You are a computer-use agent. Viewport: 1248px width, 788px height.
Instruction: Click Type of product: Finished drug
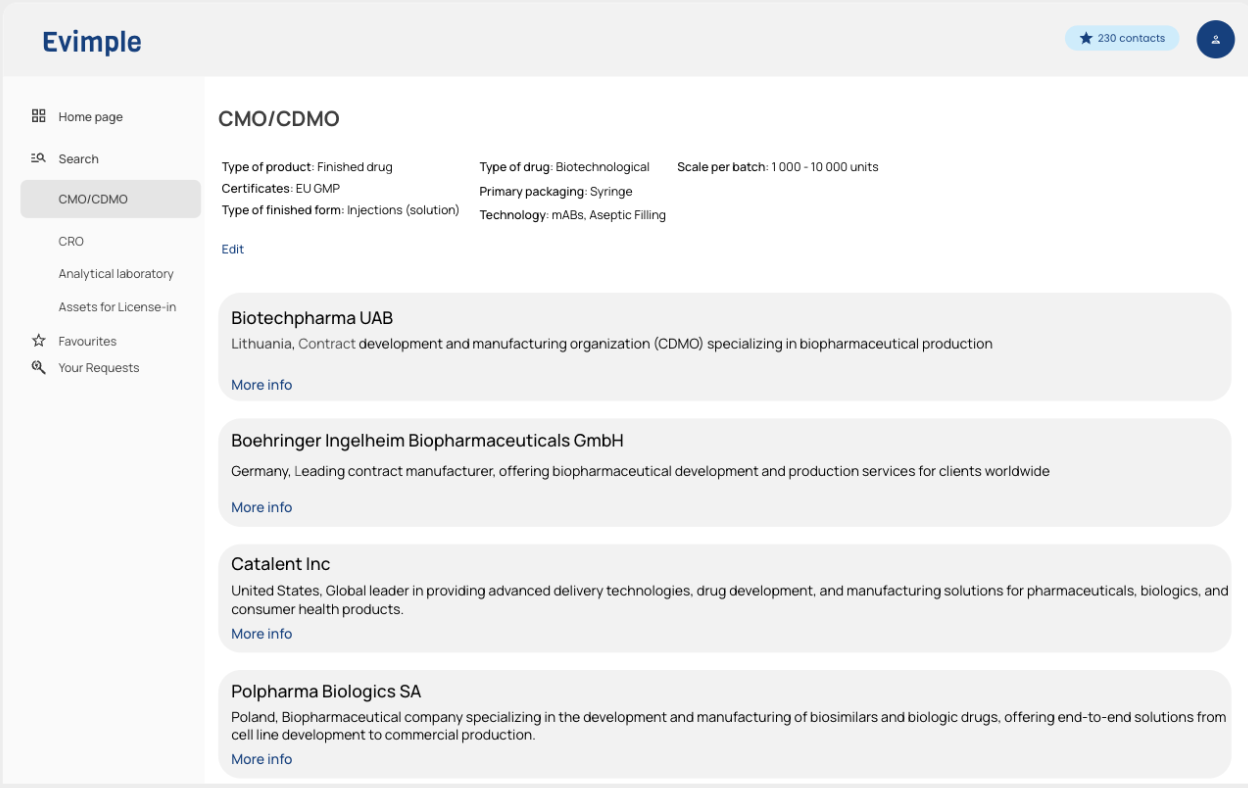[x=307, y=167]
